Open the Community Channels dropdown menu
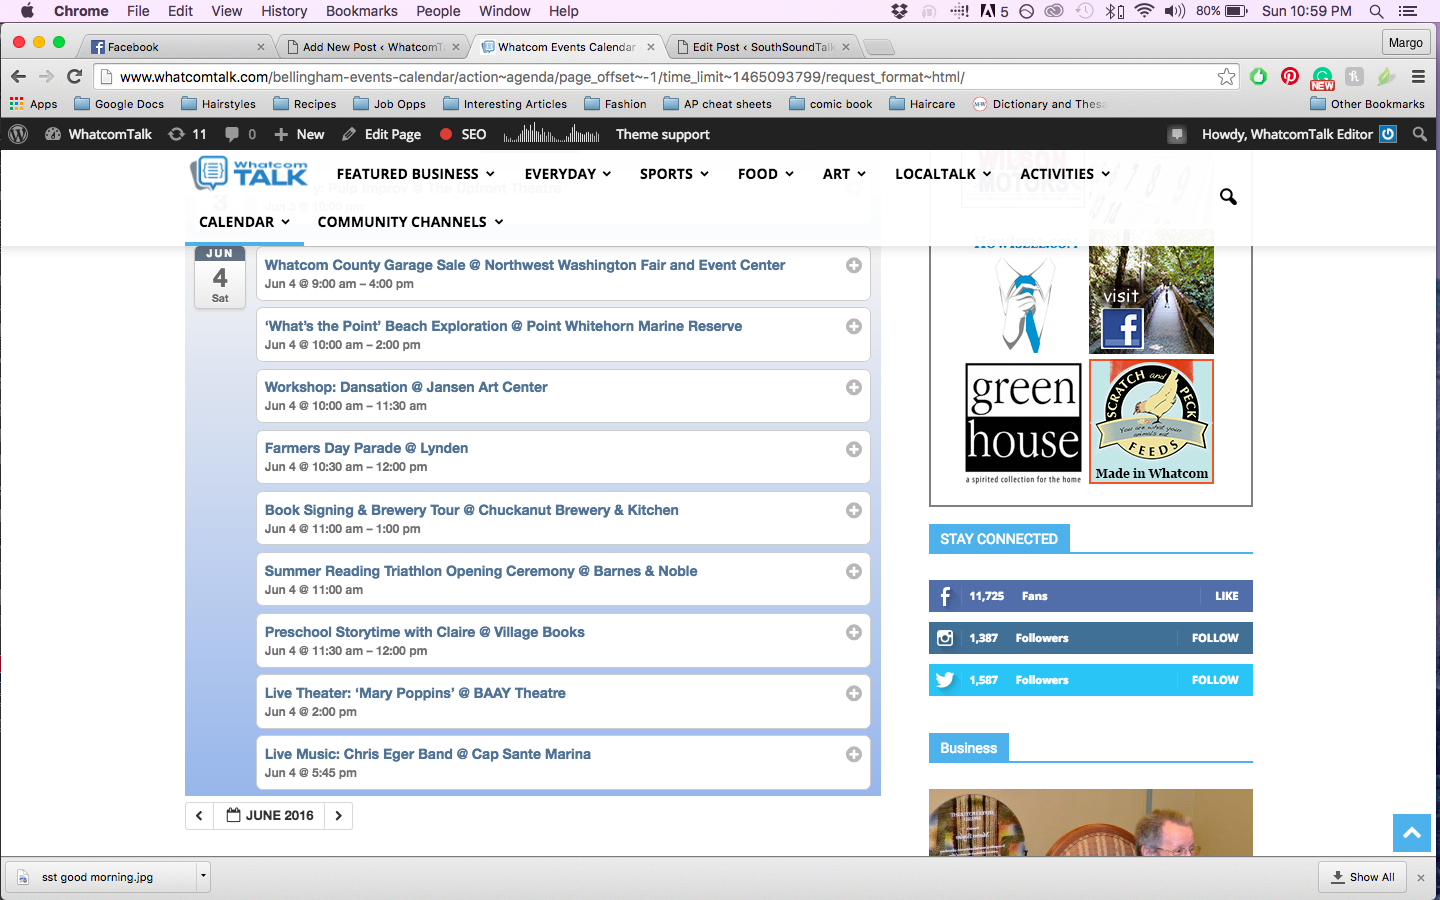 (410, 222)
